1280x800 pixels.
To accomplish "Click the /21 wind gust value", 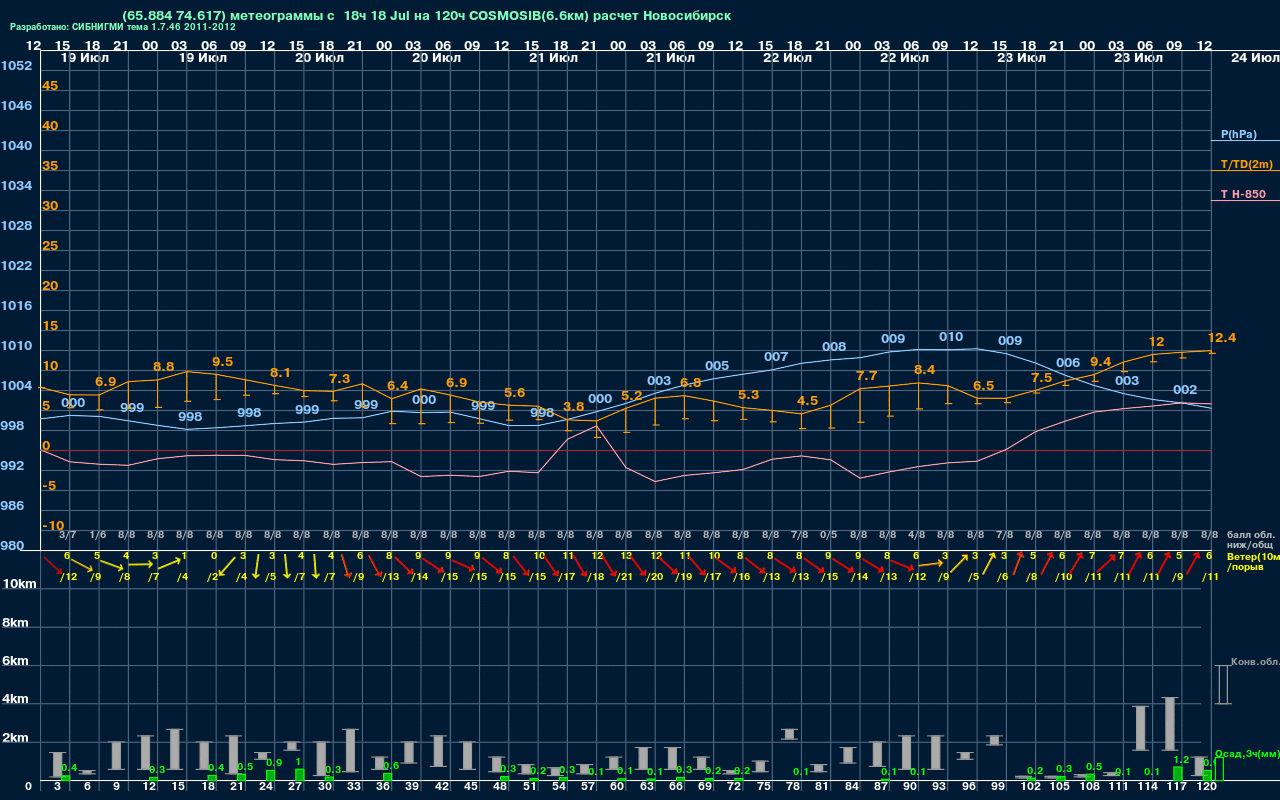I will click(624, 577).
